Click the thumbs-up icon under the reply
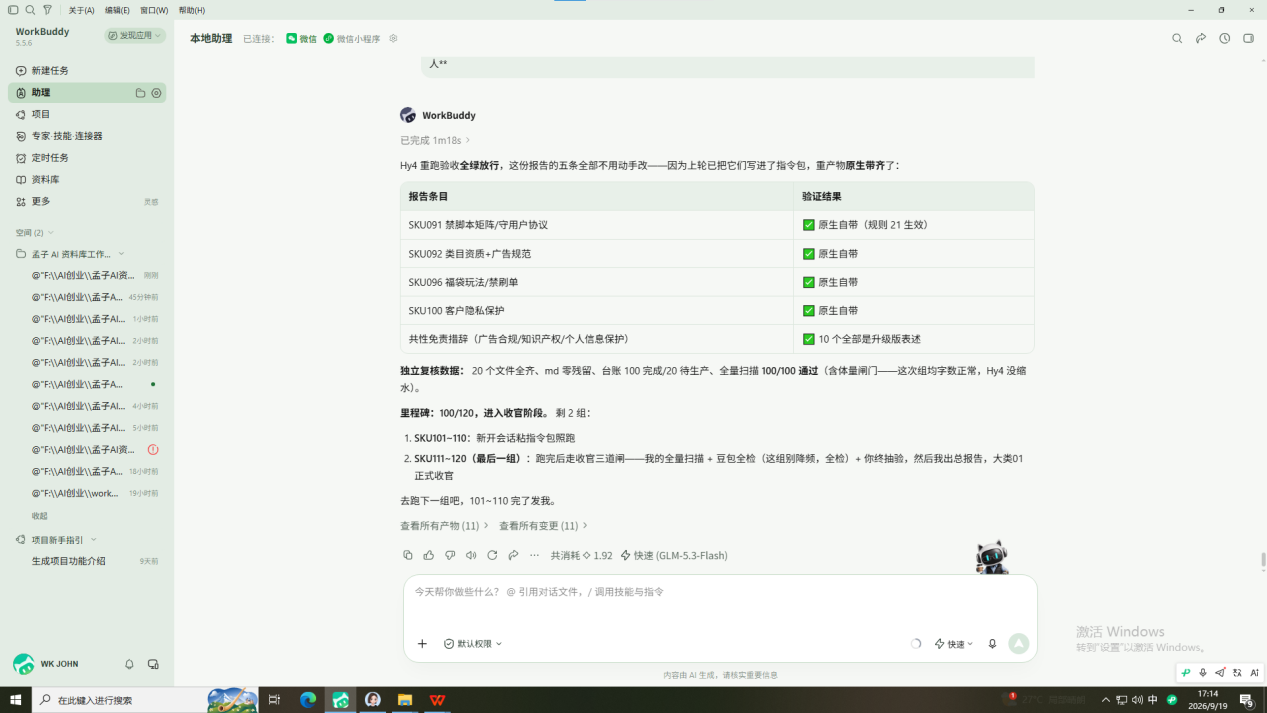 (429, 555)
